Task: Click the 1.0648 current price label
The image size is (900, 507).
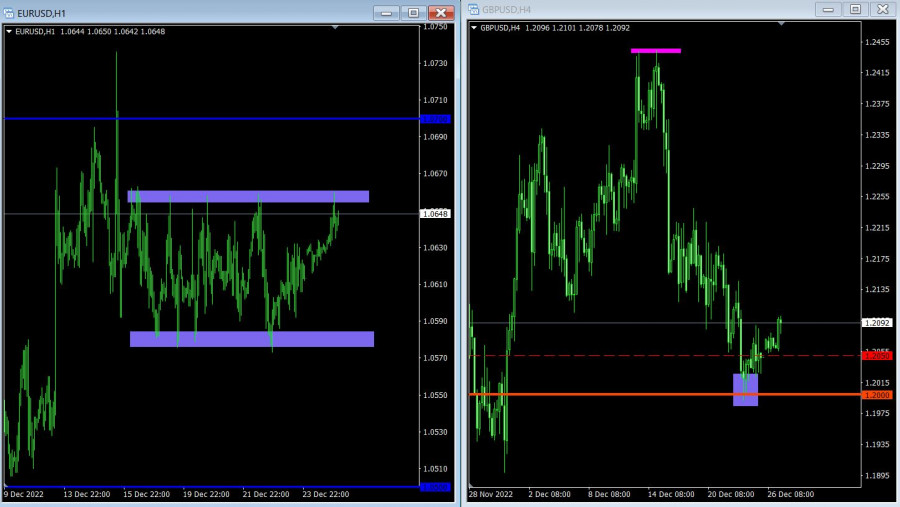Action: [435, 214]
